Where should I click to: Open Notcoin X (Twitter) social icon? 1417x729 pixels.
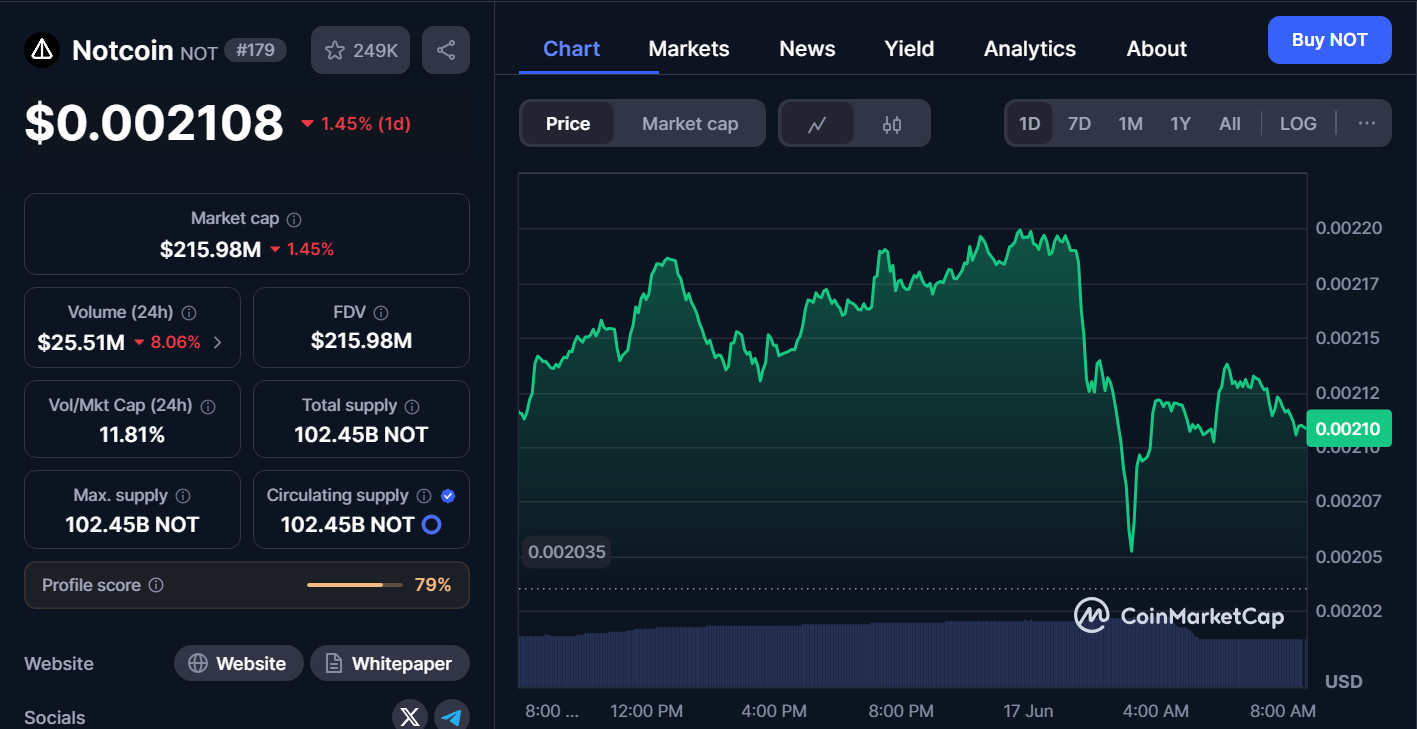409,717
